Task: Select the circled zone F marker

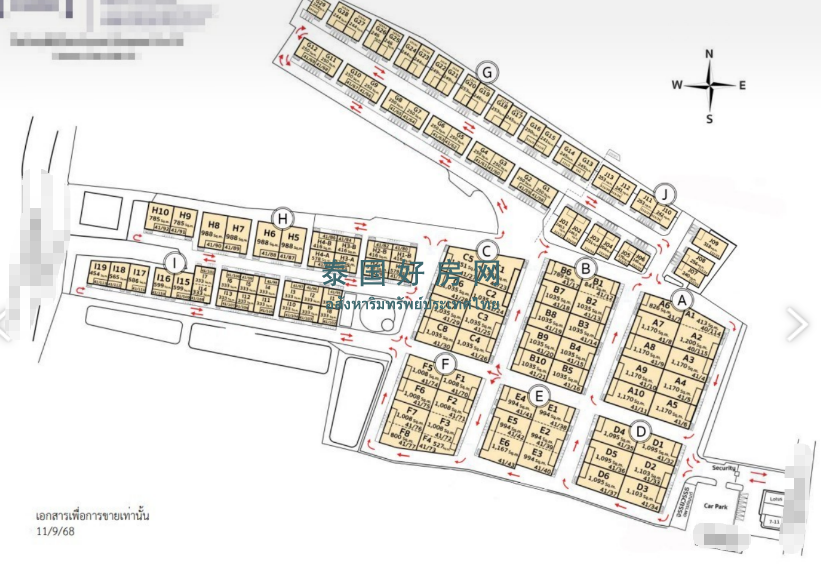Action: pyautogui.click(x=446, y=362)
